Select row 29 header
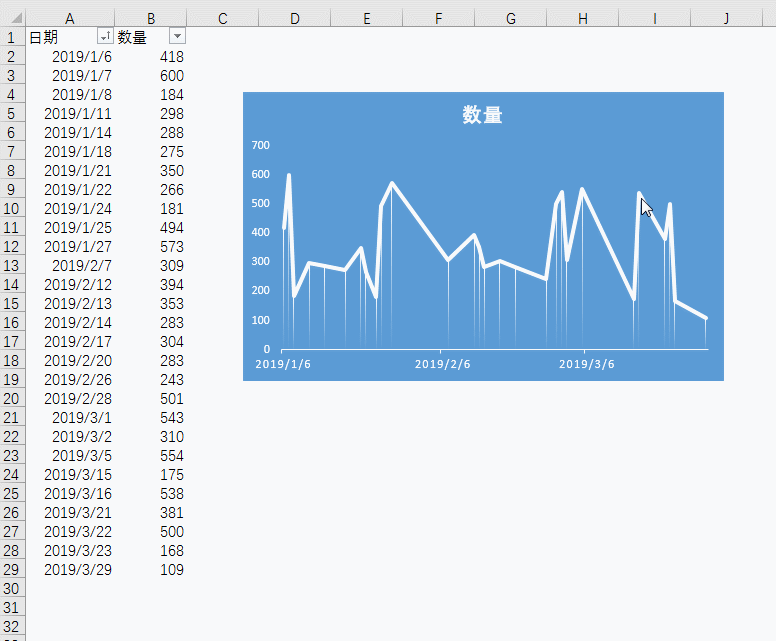 coord(12,569)
